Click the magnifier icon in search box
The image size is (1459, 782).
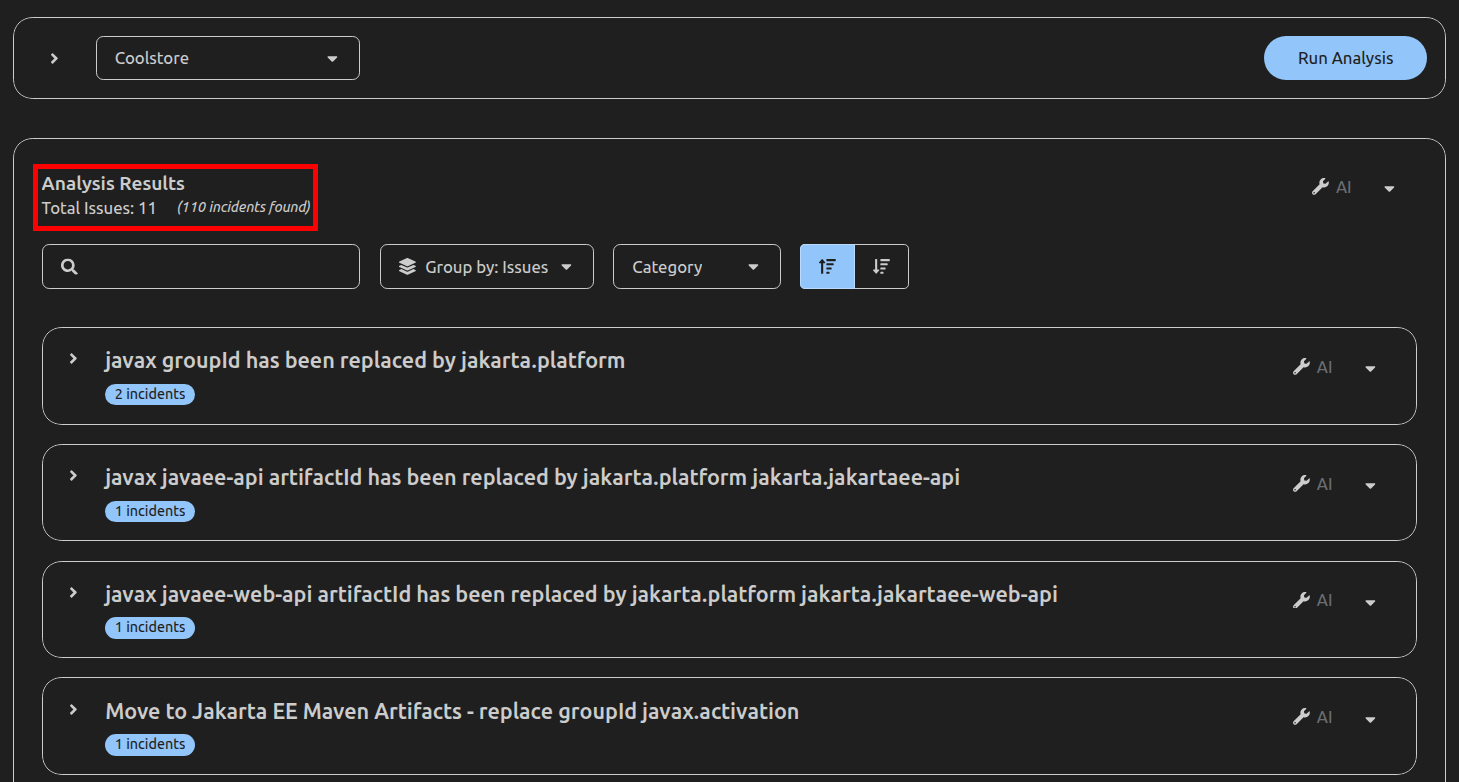pyautogui.click(x=69, y=267)
